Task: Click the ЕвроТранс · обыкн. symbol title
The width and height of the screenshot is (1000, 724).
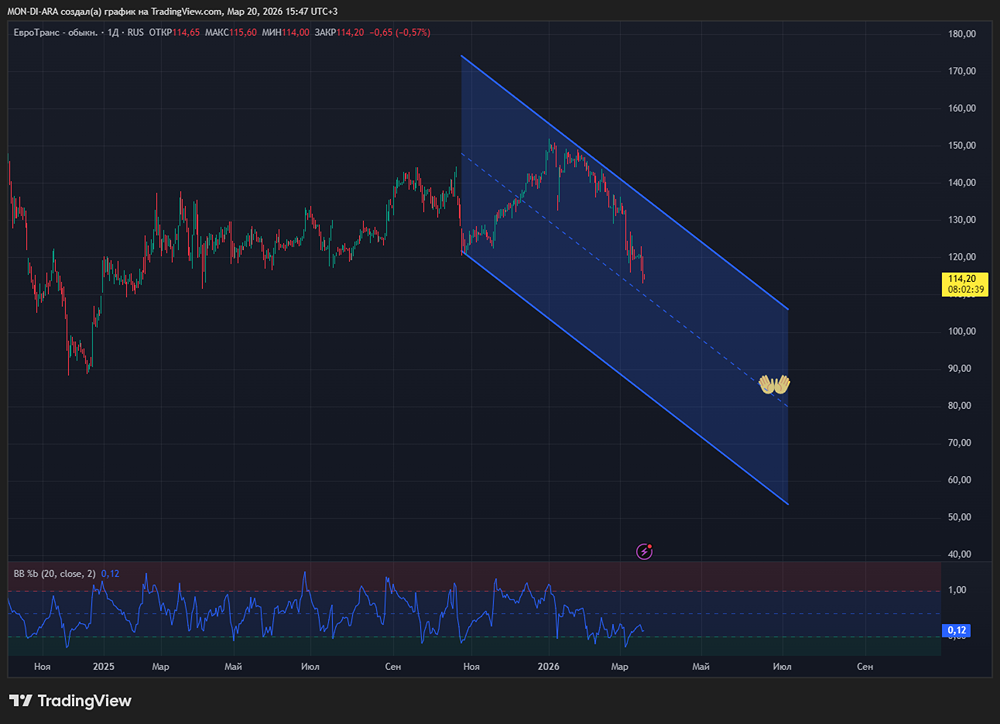Action: (55, 33)
